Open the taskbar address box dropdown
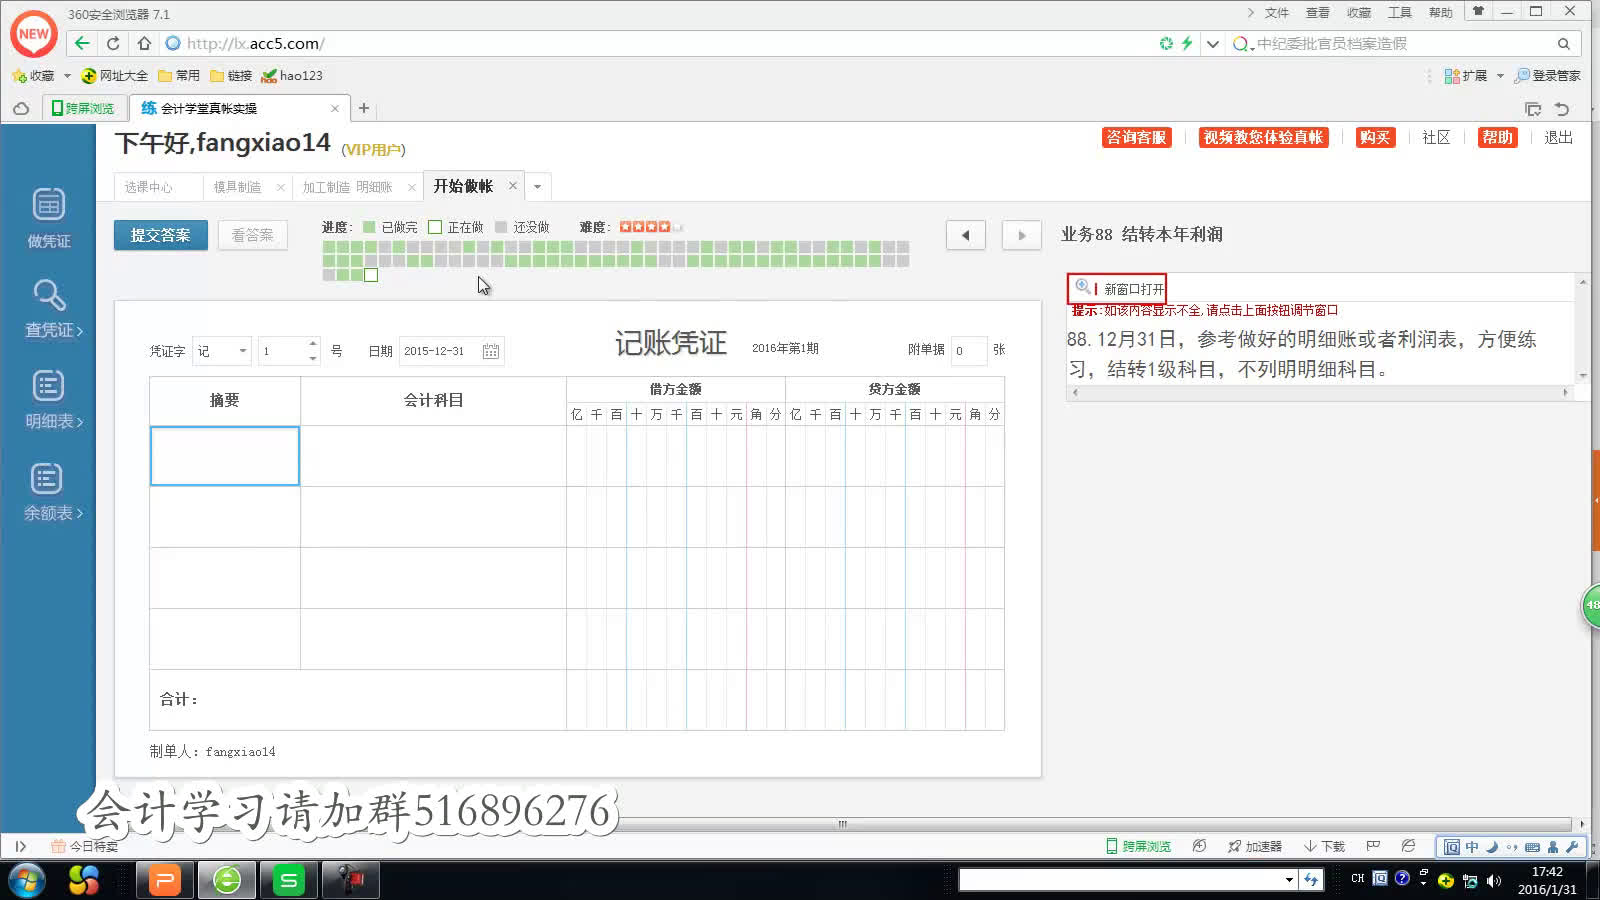The width and height of the screenshot is (1600, 900). click(1289, 880)
